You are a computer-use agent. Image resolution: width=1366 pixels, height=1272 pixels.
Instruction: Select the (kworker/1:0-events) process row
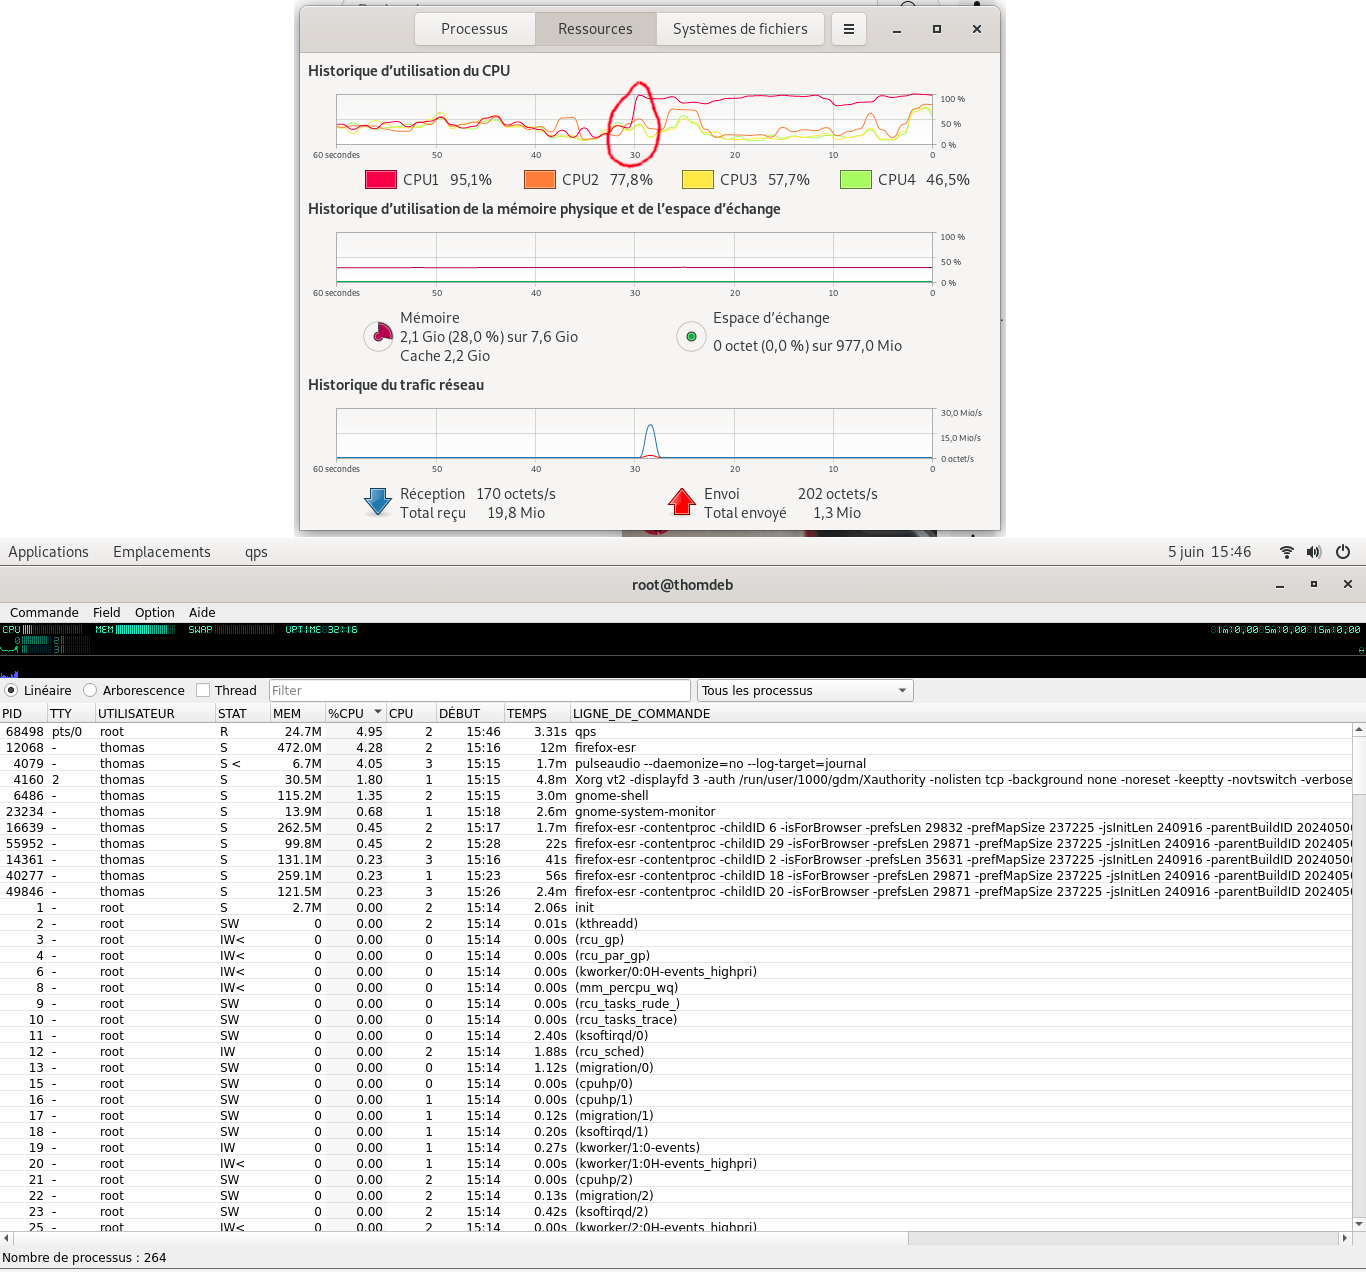tap(676, 1148)
